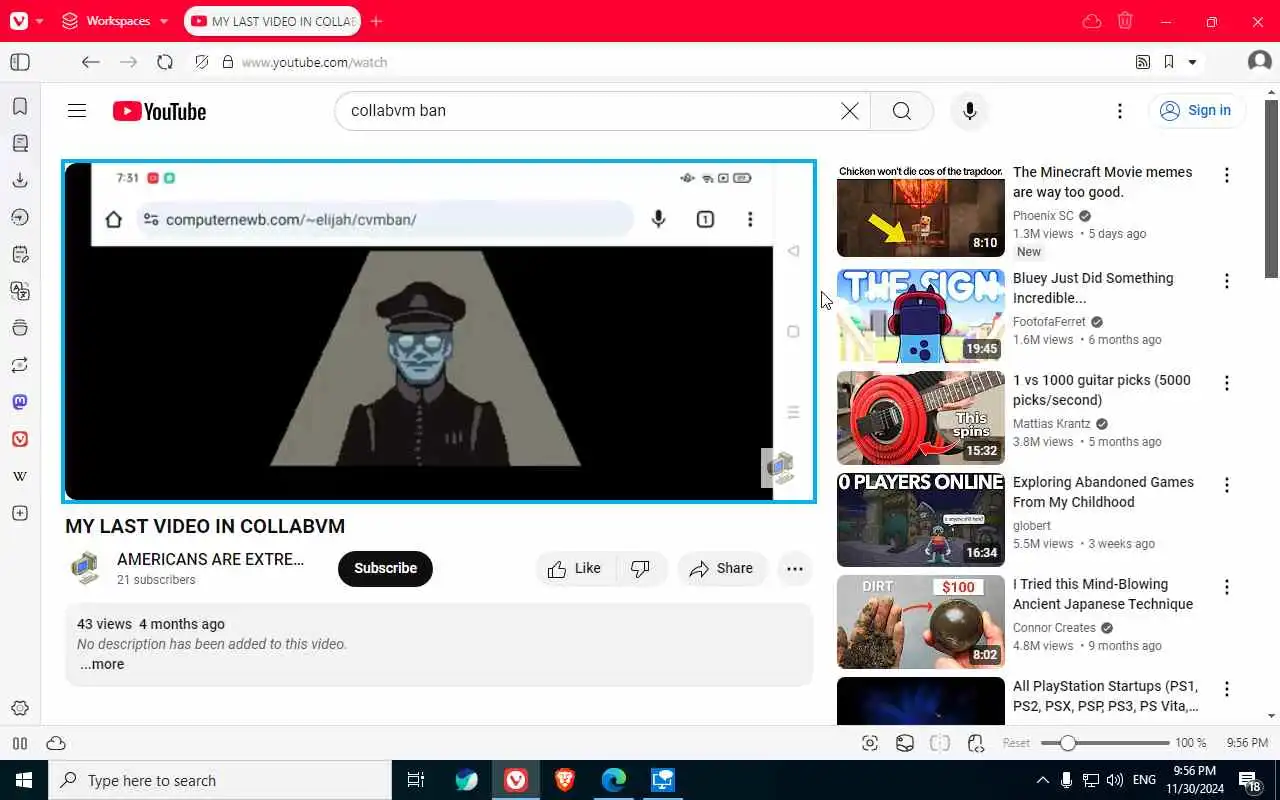This screenshot has width=1280, height=800.
Task: Bookmark this page with bookmark icon
Action: coord(1168,62)
